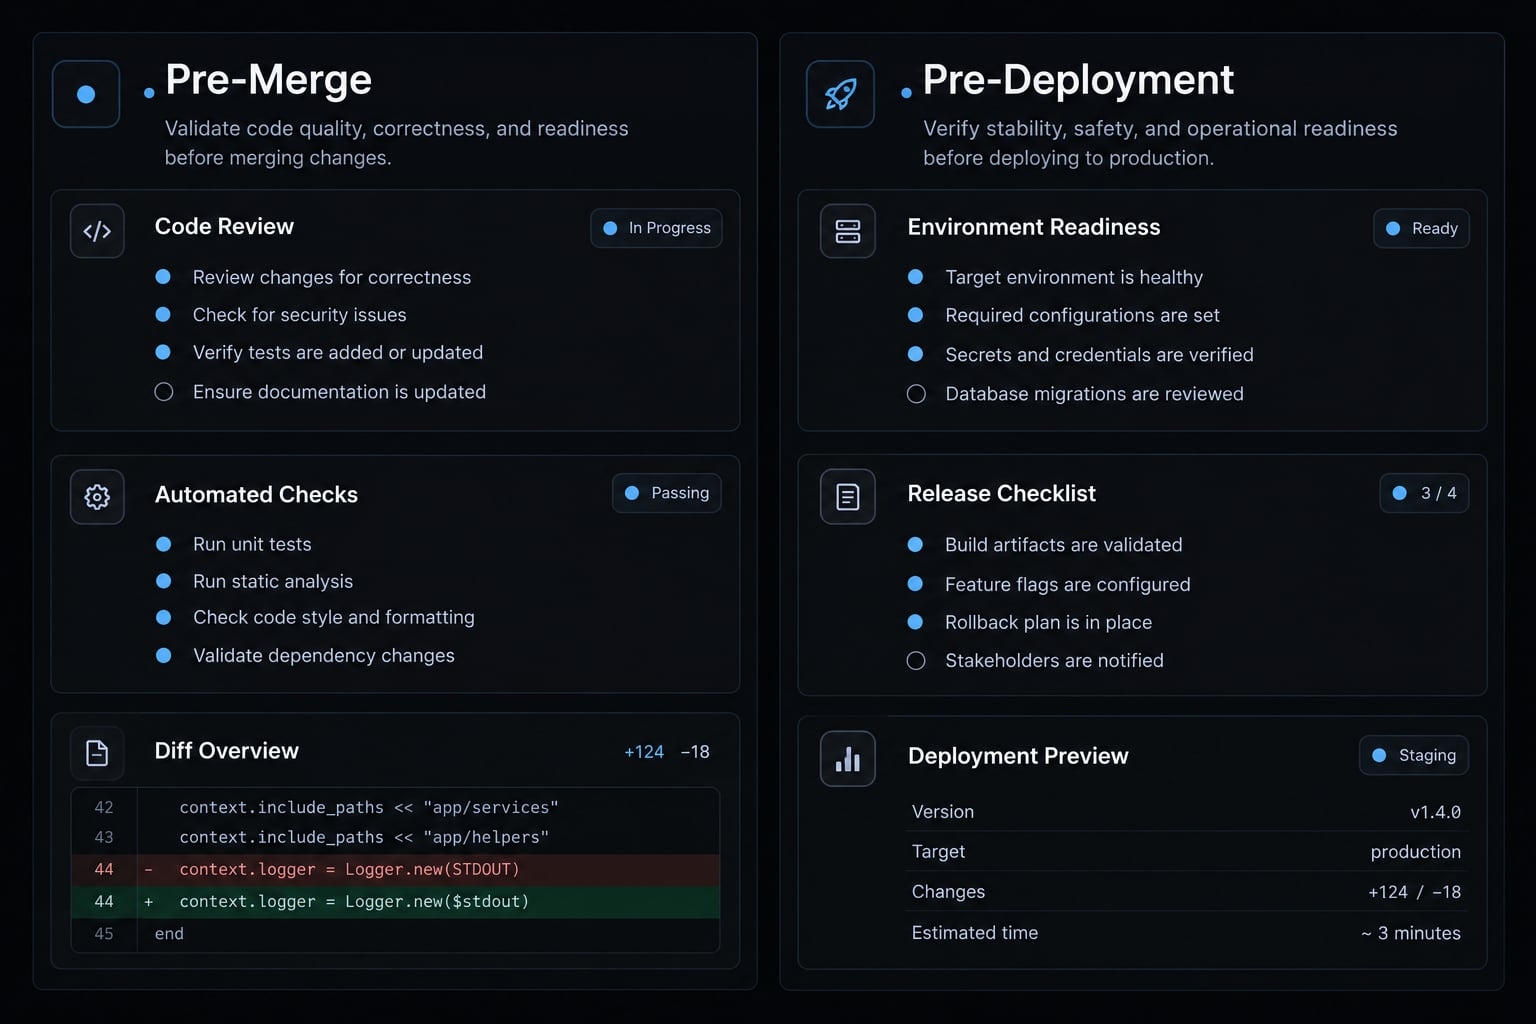Toggle Review changes for correctness item
This screenshot has height=1024, width=1536.
tap(164, 277)
